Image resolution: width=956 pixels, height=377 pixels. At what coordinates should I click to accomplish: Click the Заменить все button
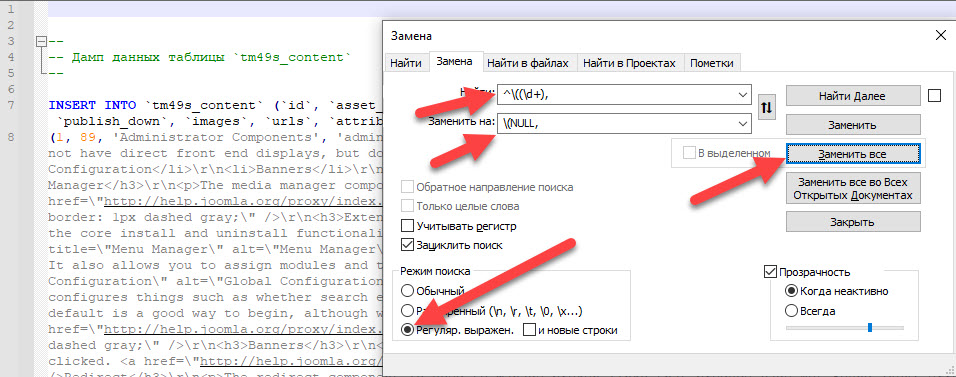coord(853,154)
